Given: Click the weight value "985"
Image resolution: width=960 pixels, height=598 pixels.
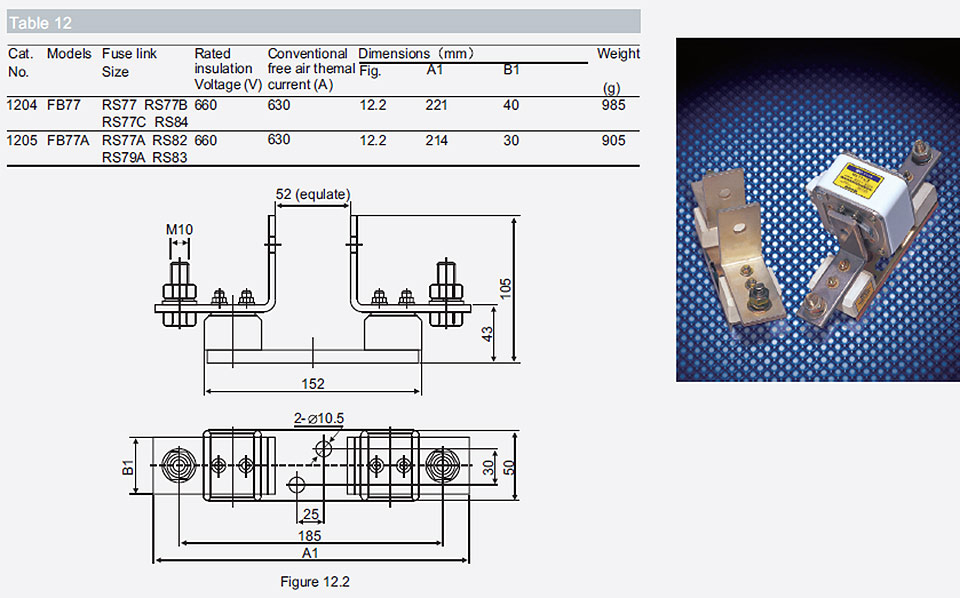Looking at the screenshot, I should pyautogui.click(x=613, y=105).
